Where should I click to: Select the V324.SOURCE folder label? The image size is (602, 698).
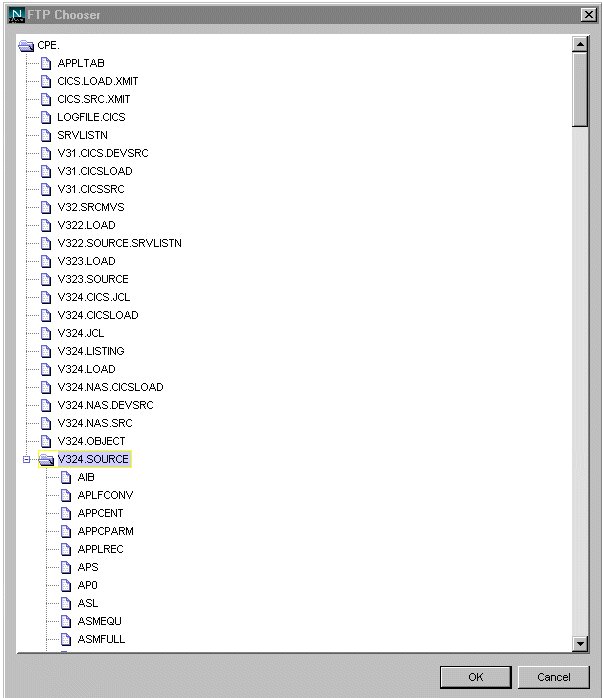[93, 459]
